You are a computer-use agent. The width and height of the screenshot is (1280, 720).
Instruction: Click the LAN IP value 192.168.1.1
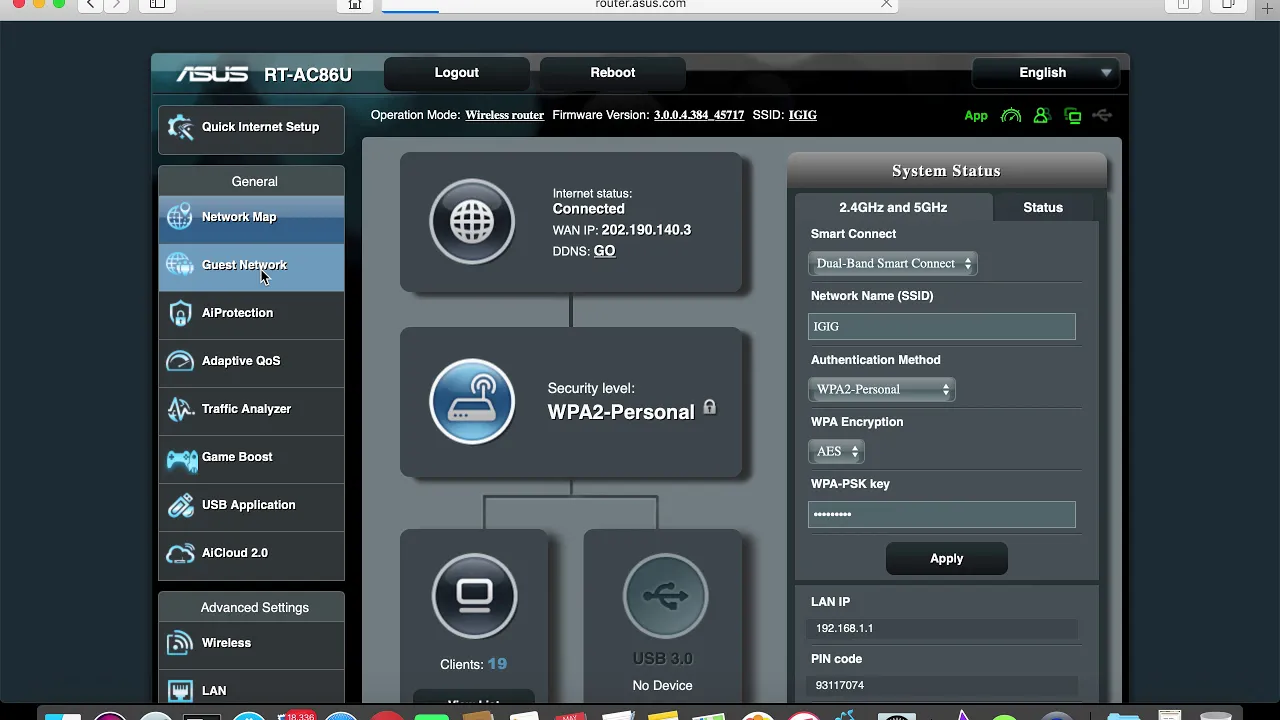click(x=844, y=628)
